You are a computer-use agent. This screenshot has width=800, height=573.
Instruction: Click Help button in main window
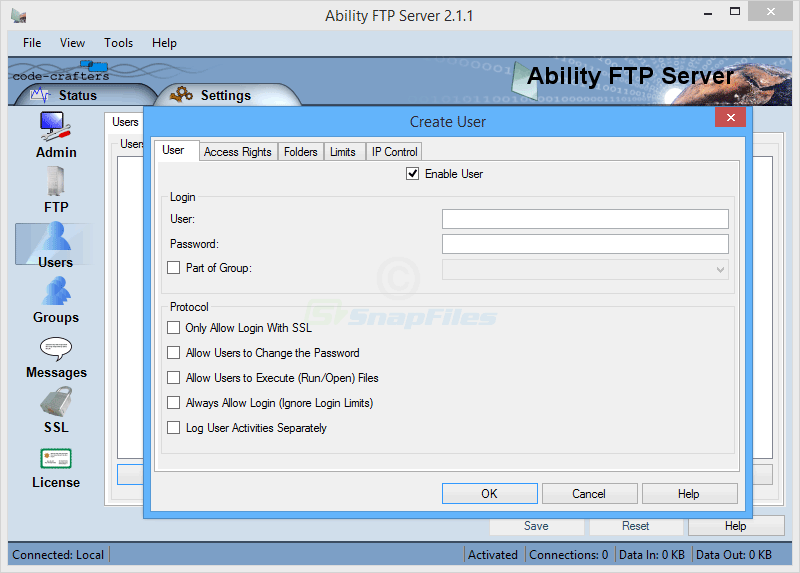coord(736,526)
